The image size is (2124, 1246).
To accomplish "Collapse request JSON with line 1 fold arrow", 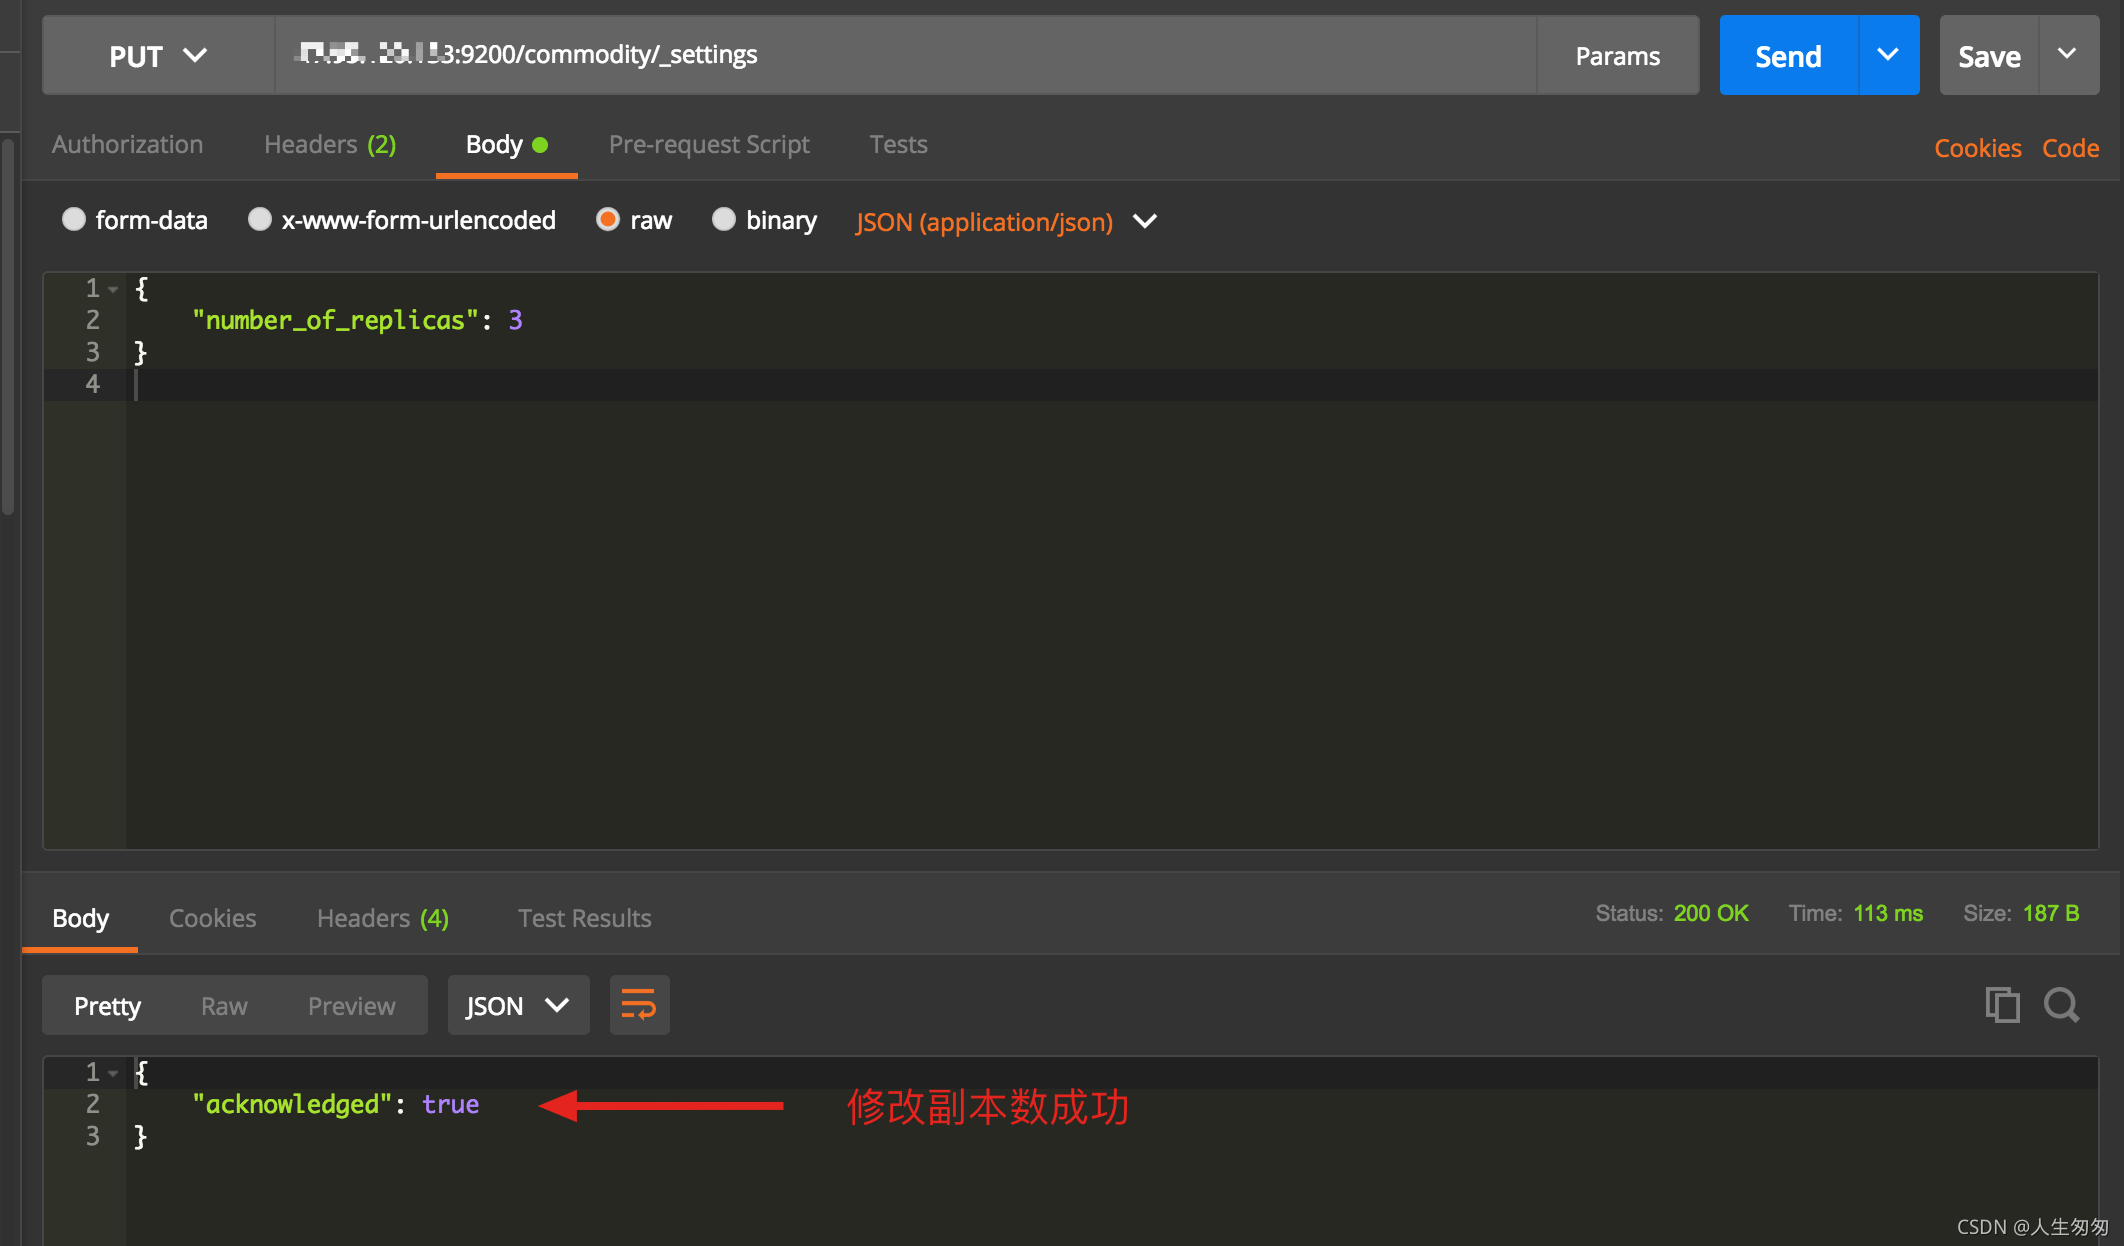I will coord(114,290).
